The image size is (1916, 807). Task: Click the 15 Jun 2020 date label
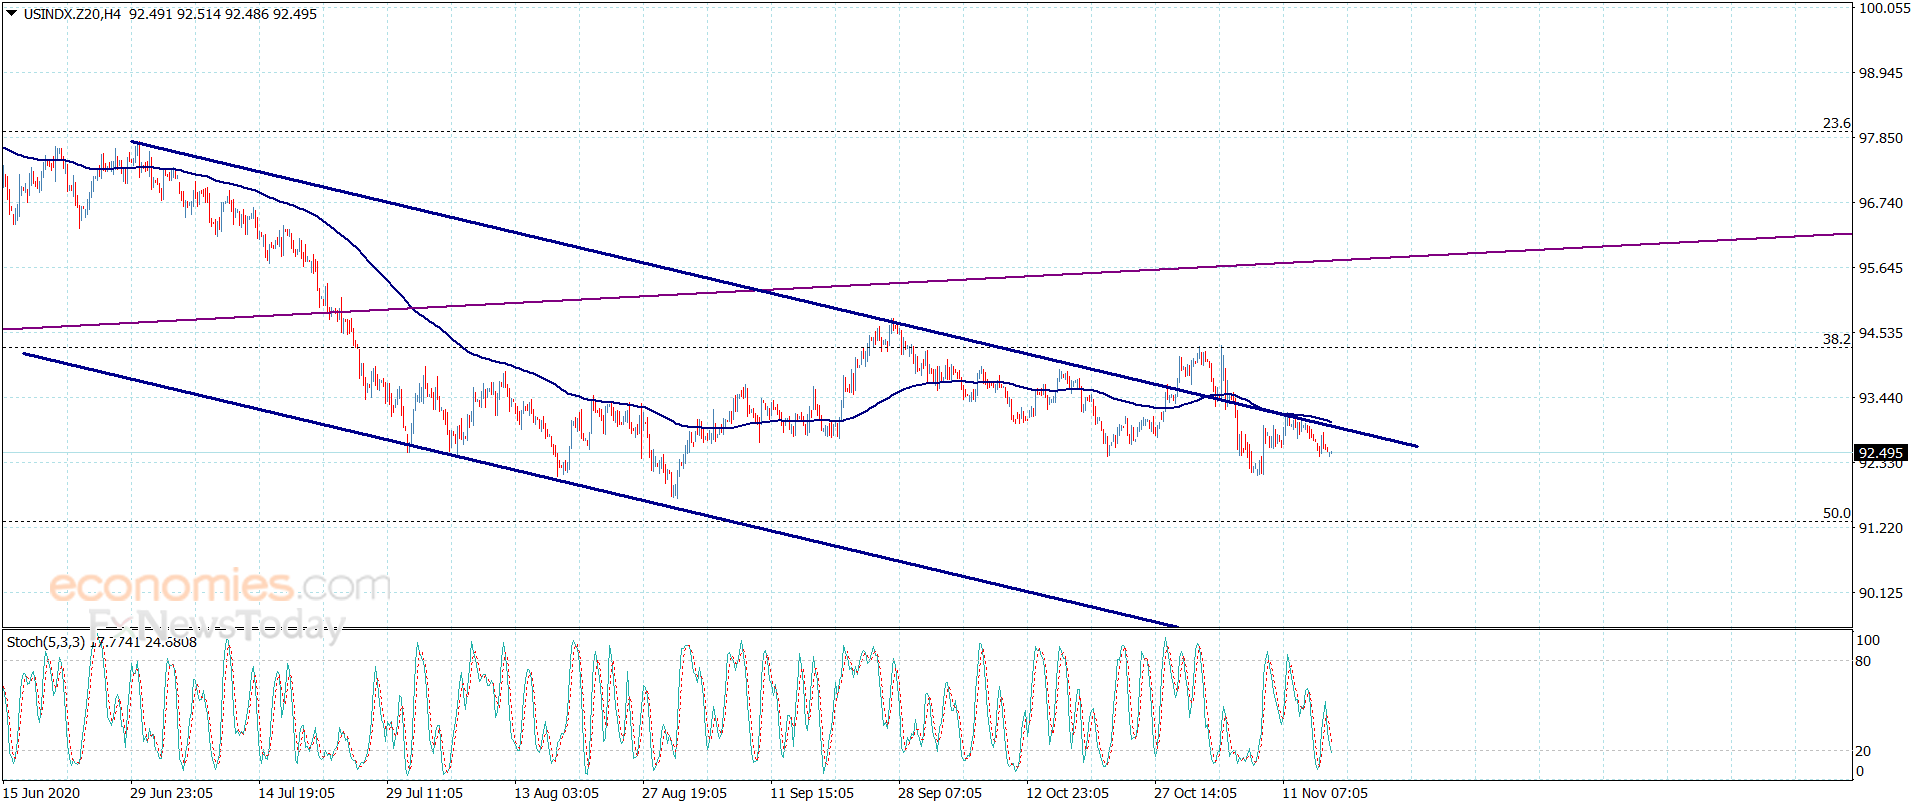click(x=41, y=793)
